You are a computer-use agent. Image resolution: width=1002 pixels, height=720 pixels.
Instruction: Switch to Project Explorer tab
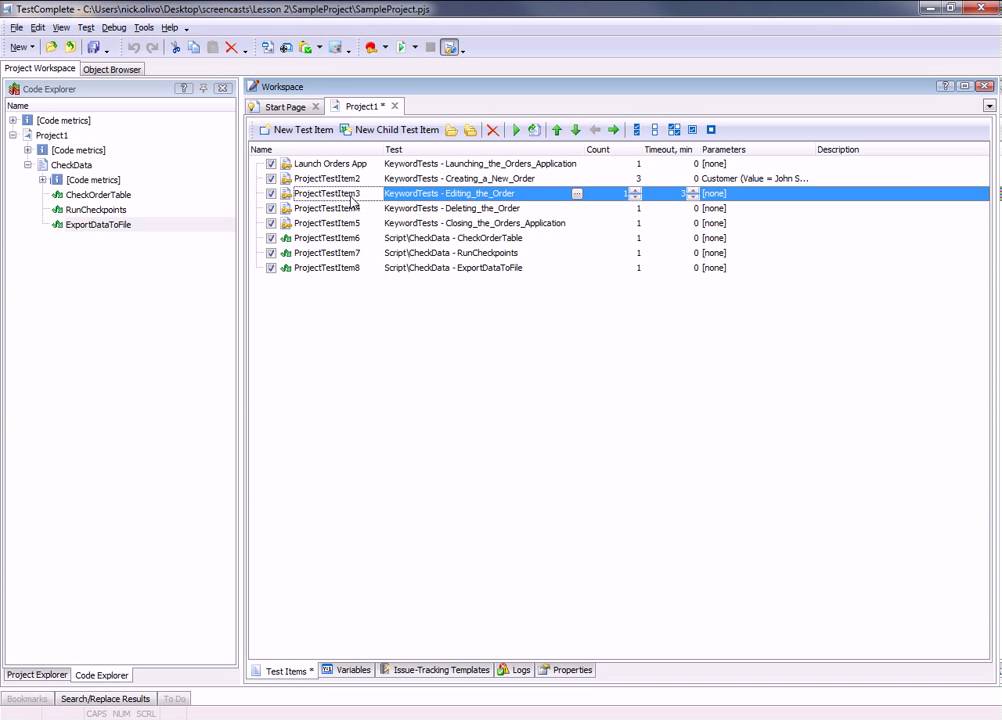pyautogui.click(x=36, y=675)
